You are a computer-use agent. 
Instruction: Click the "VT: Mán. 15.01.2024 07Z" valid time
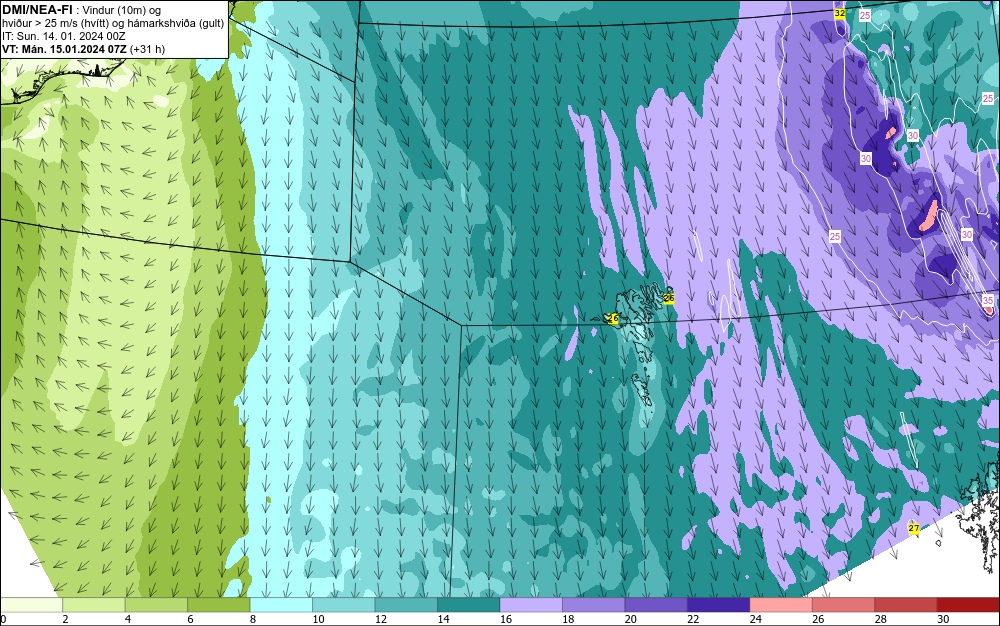64,49
